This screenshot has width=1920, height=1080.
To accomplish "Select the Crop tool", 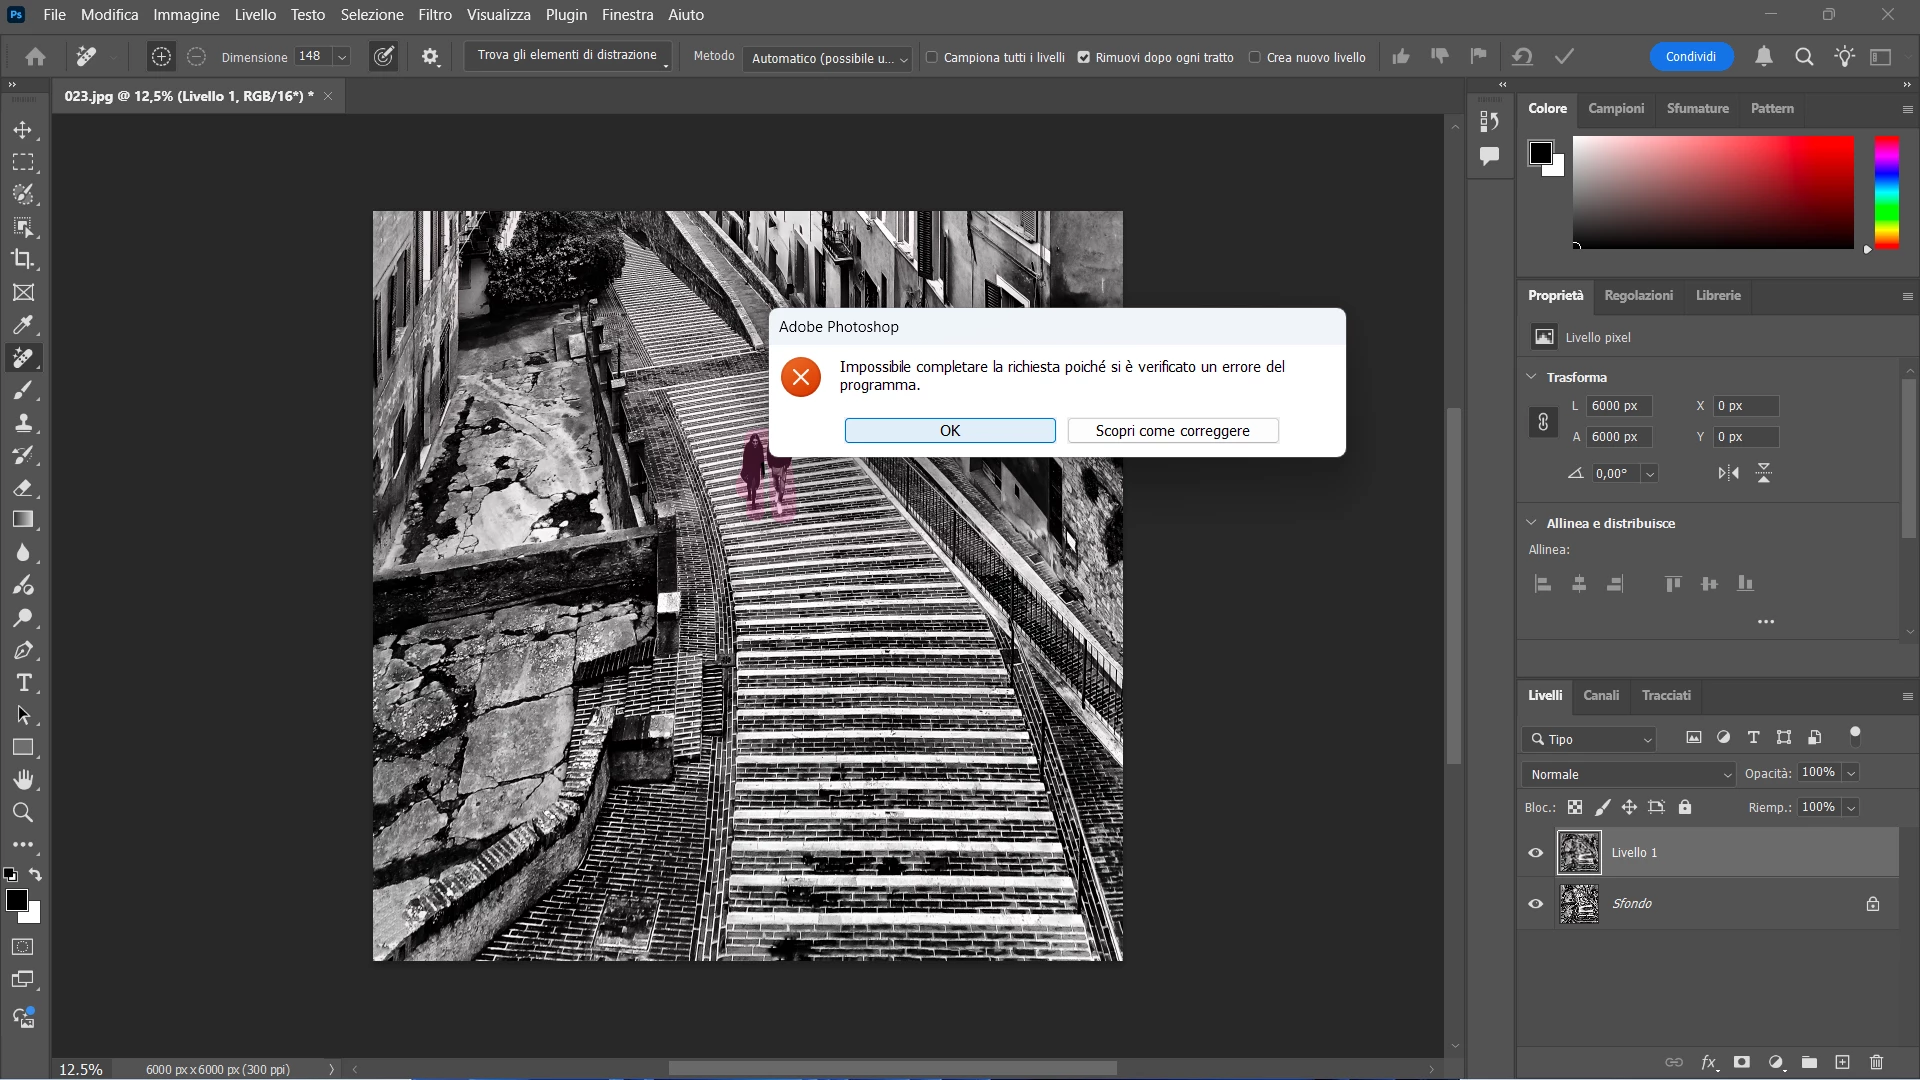I will point(23,259).
